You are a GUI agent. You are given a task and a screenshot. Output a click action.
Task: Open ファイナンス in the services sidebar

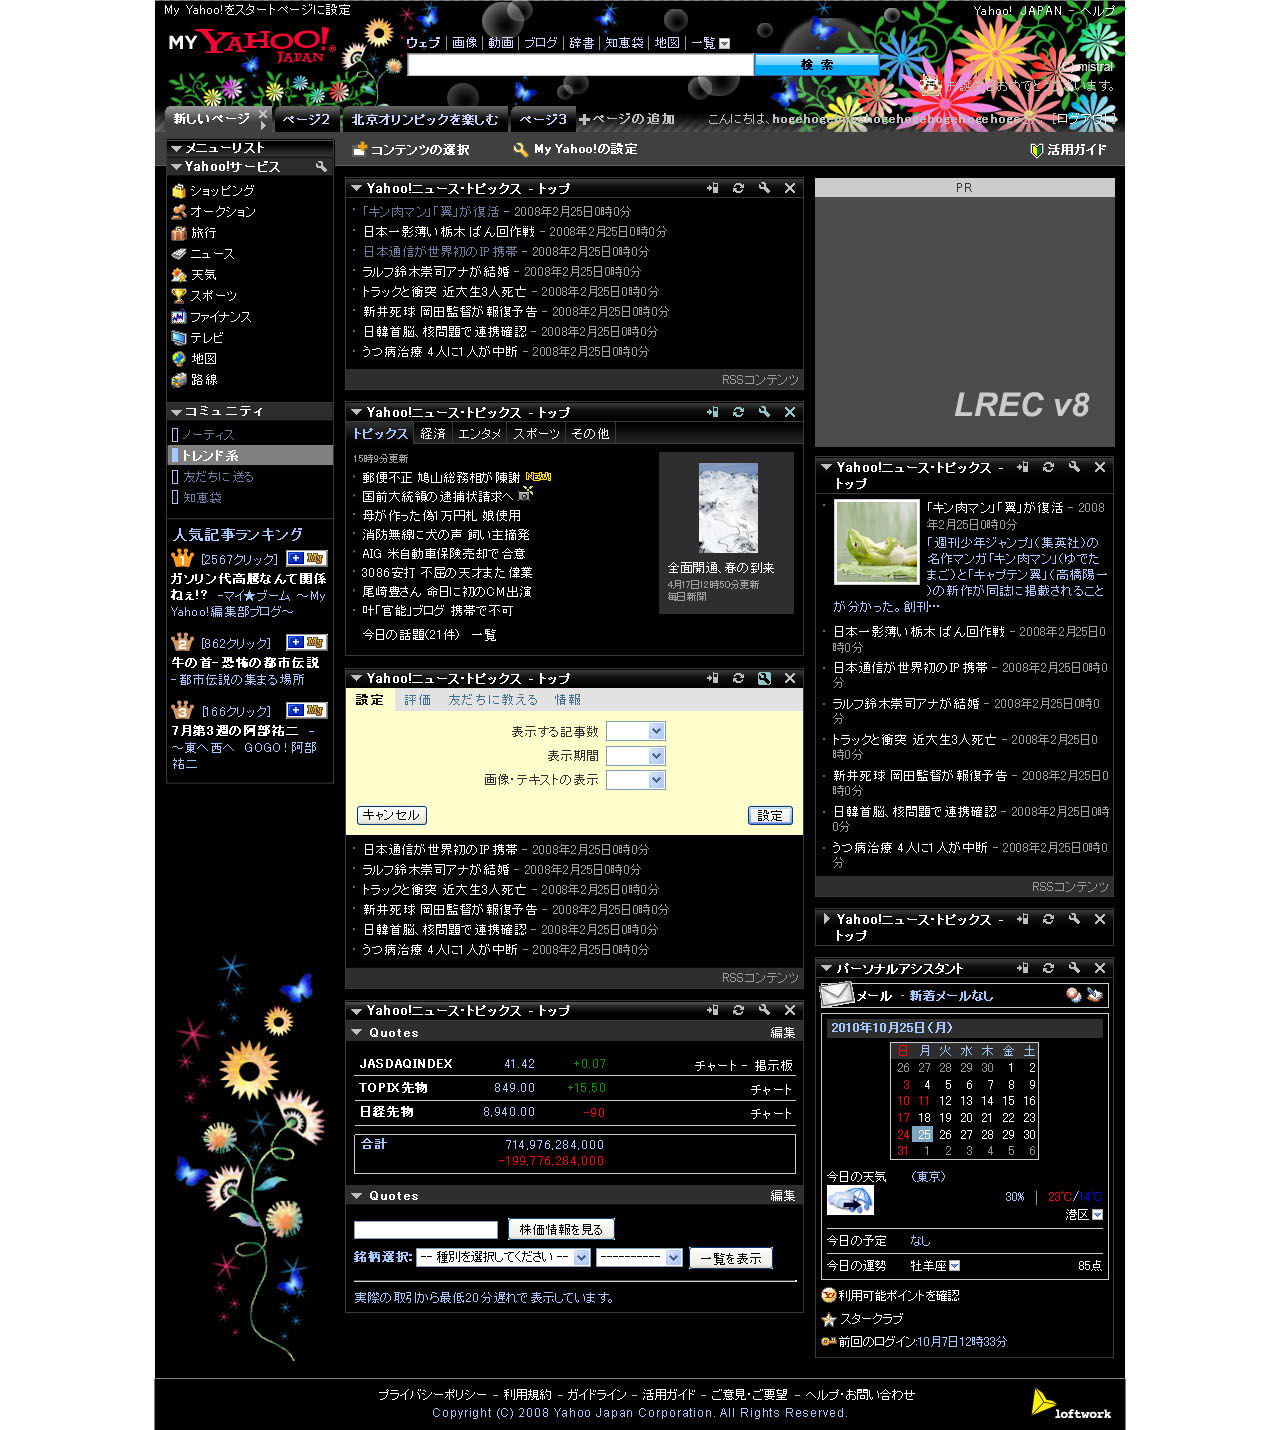coord(221,317)
